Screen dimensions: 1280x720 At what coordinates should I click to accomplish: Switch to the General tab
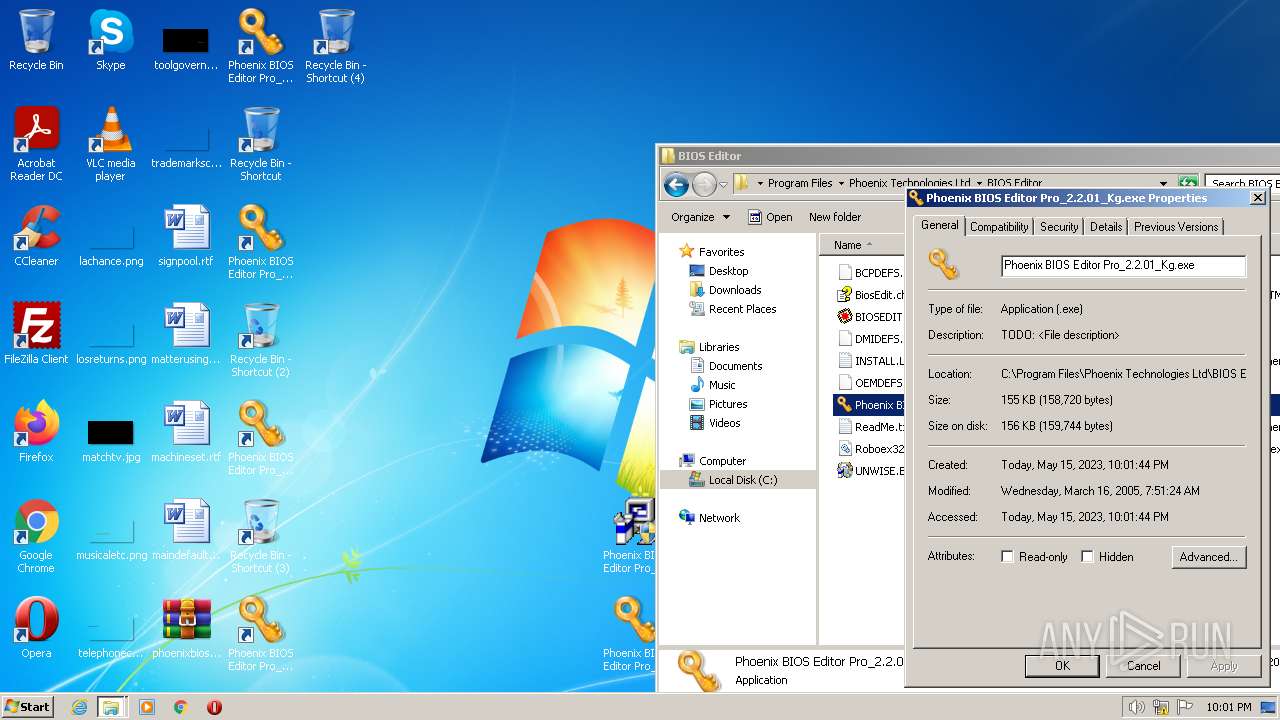[940, 225]
